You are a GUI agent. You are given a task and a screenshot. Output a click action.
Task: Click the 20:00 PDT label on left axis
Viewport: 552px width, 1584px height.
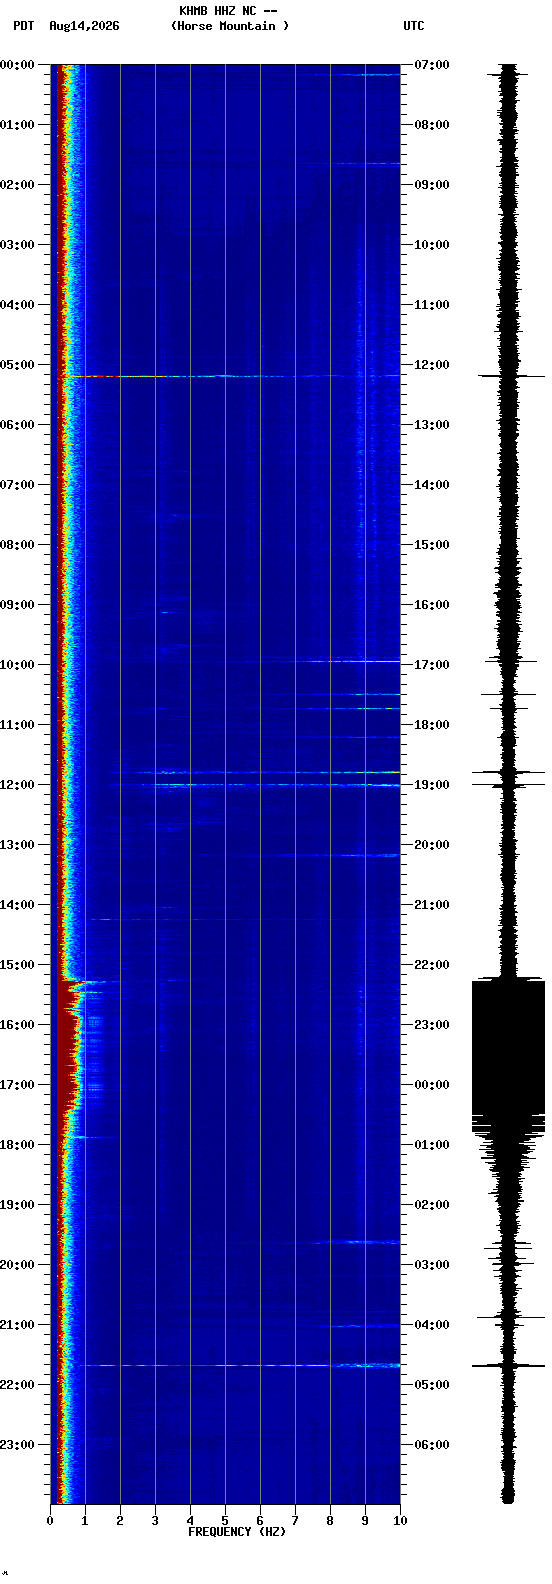pyautogui.click(x=18, y=1265)
